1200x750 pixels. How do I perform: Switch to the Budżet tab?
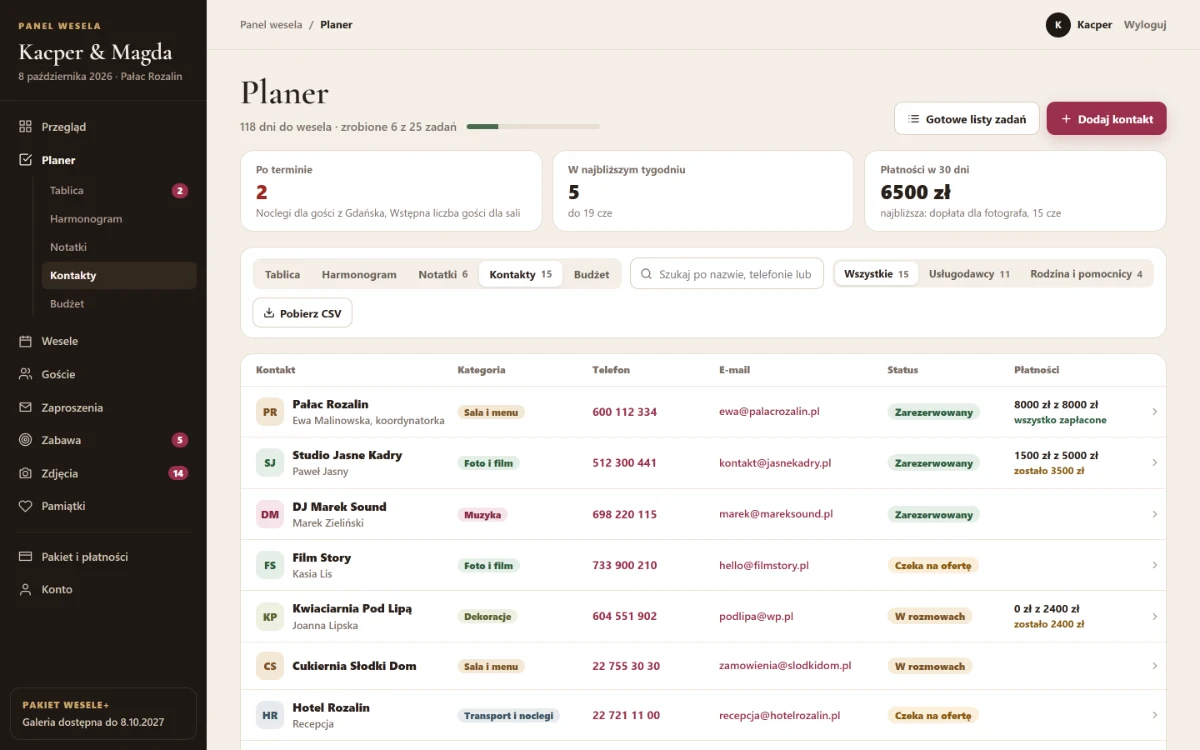click(x=592, y=274)
